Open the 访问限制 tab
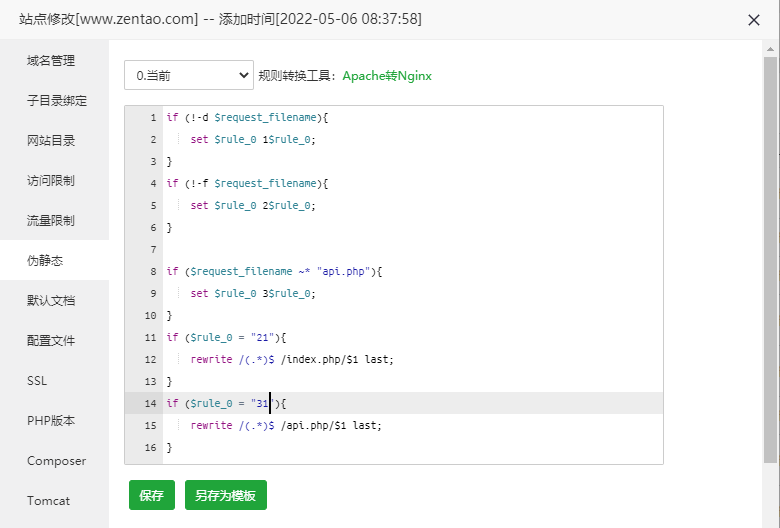Screen dimensions: 780x528 [x=52, y=180]
